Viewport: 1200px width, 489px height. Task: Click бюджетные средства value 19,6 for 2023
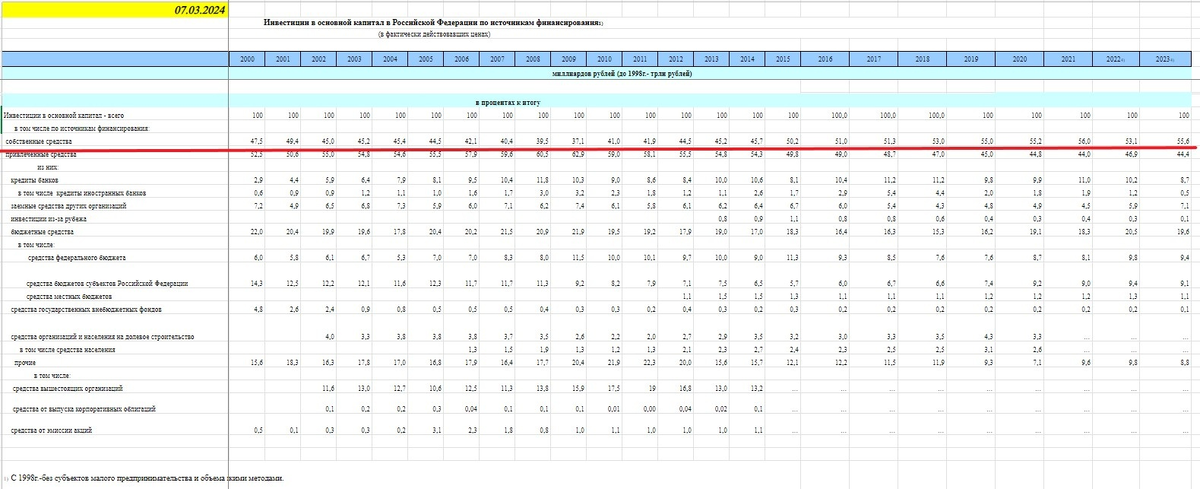(x=1184, y=230)
